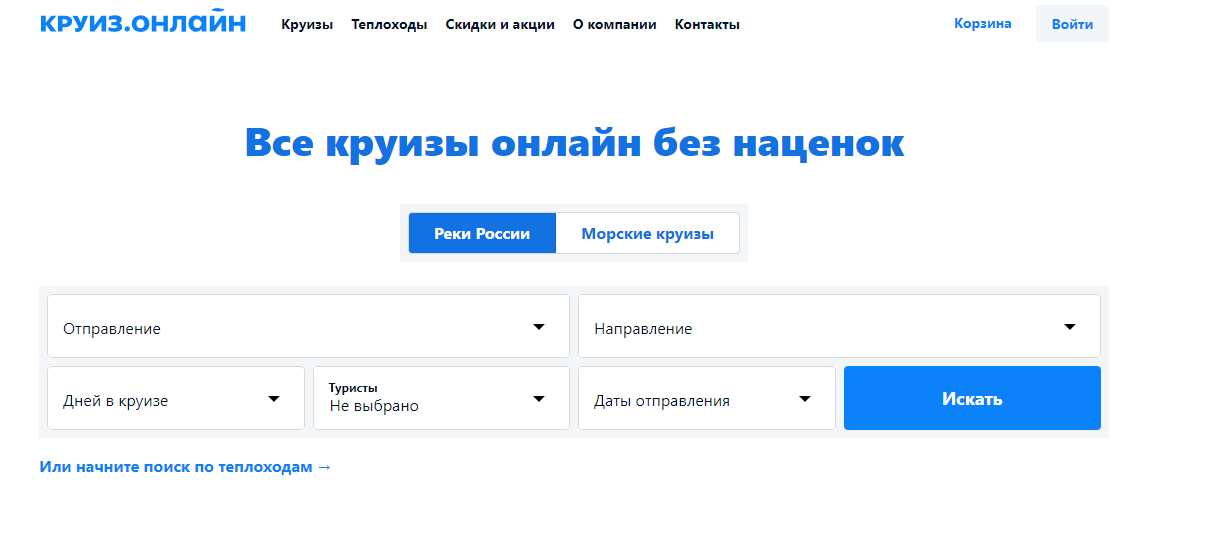
Task: Expand the Отправление dropdown
Action: pos(308,326)
